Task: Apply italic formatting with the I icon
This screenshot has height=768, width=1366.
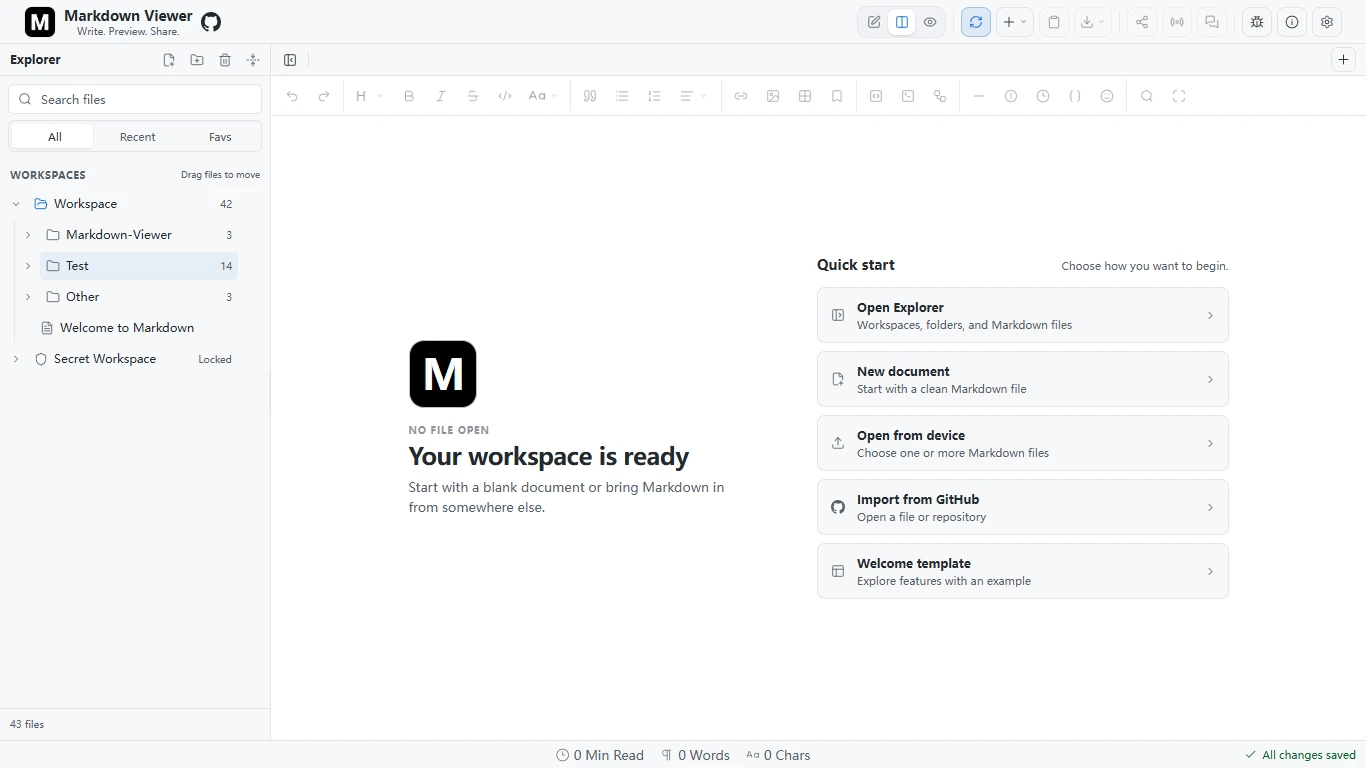Action: [x=441, y=96]
